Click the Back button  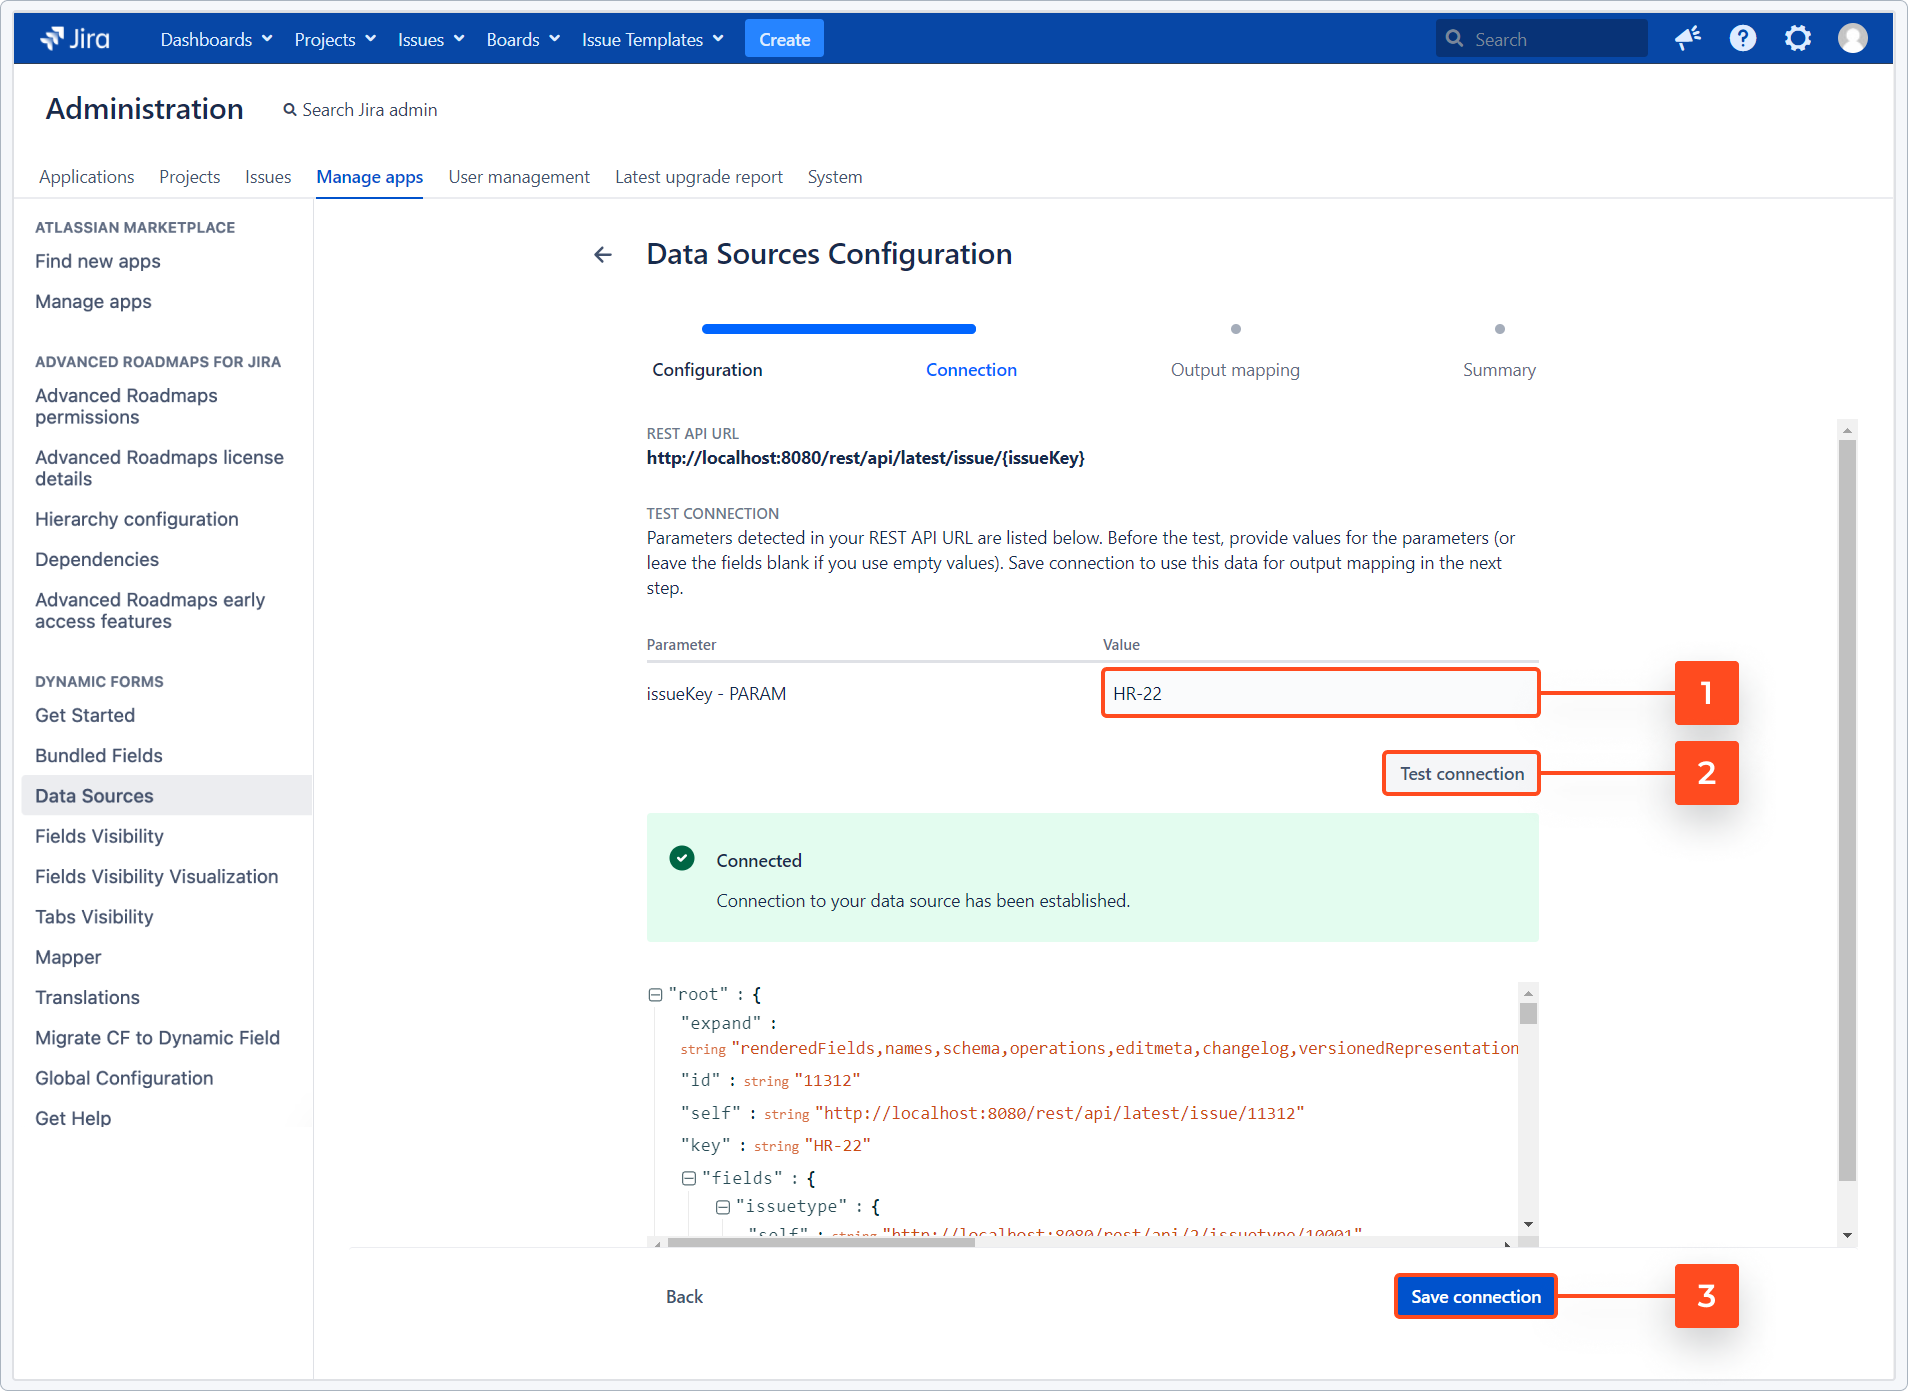[x=684, y=1297]
